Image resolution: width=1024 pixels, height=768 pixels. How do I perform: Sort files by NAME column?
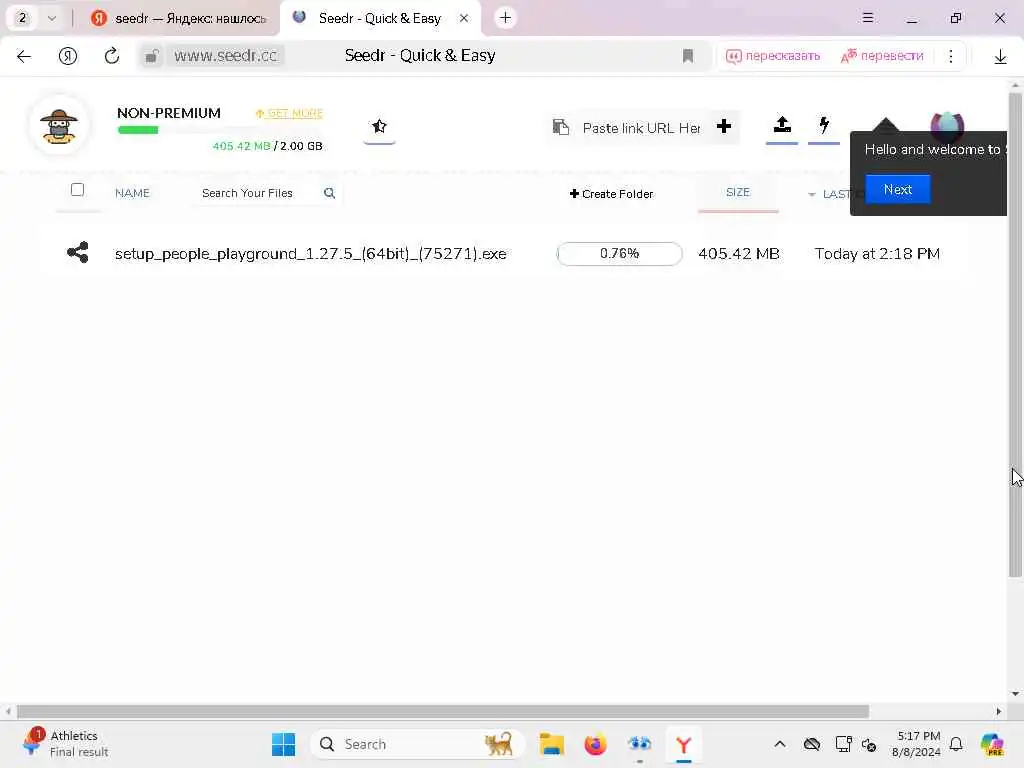(x=133, y=193)
